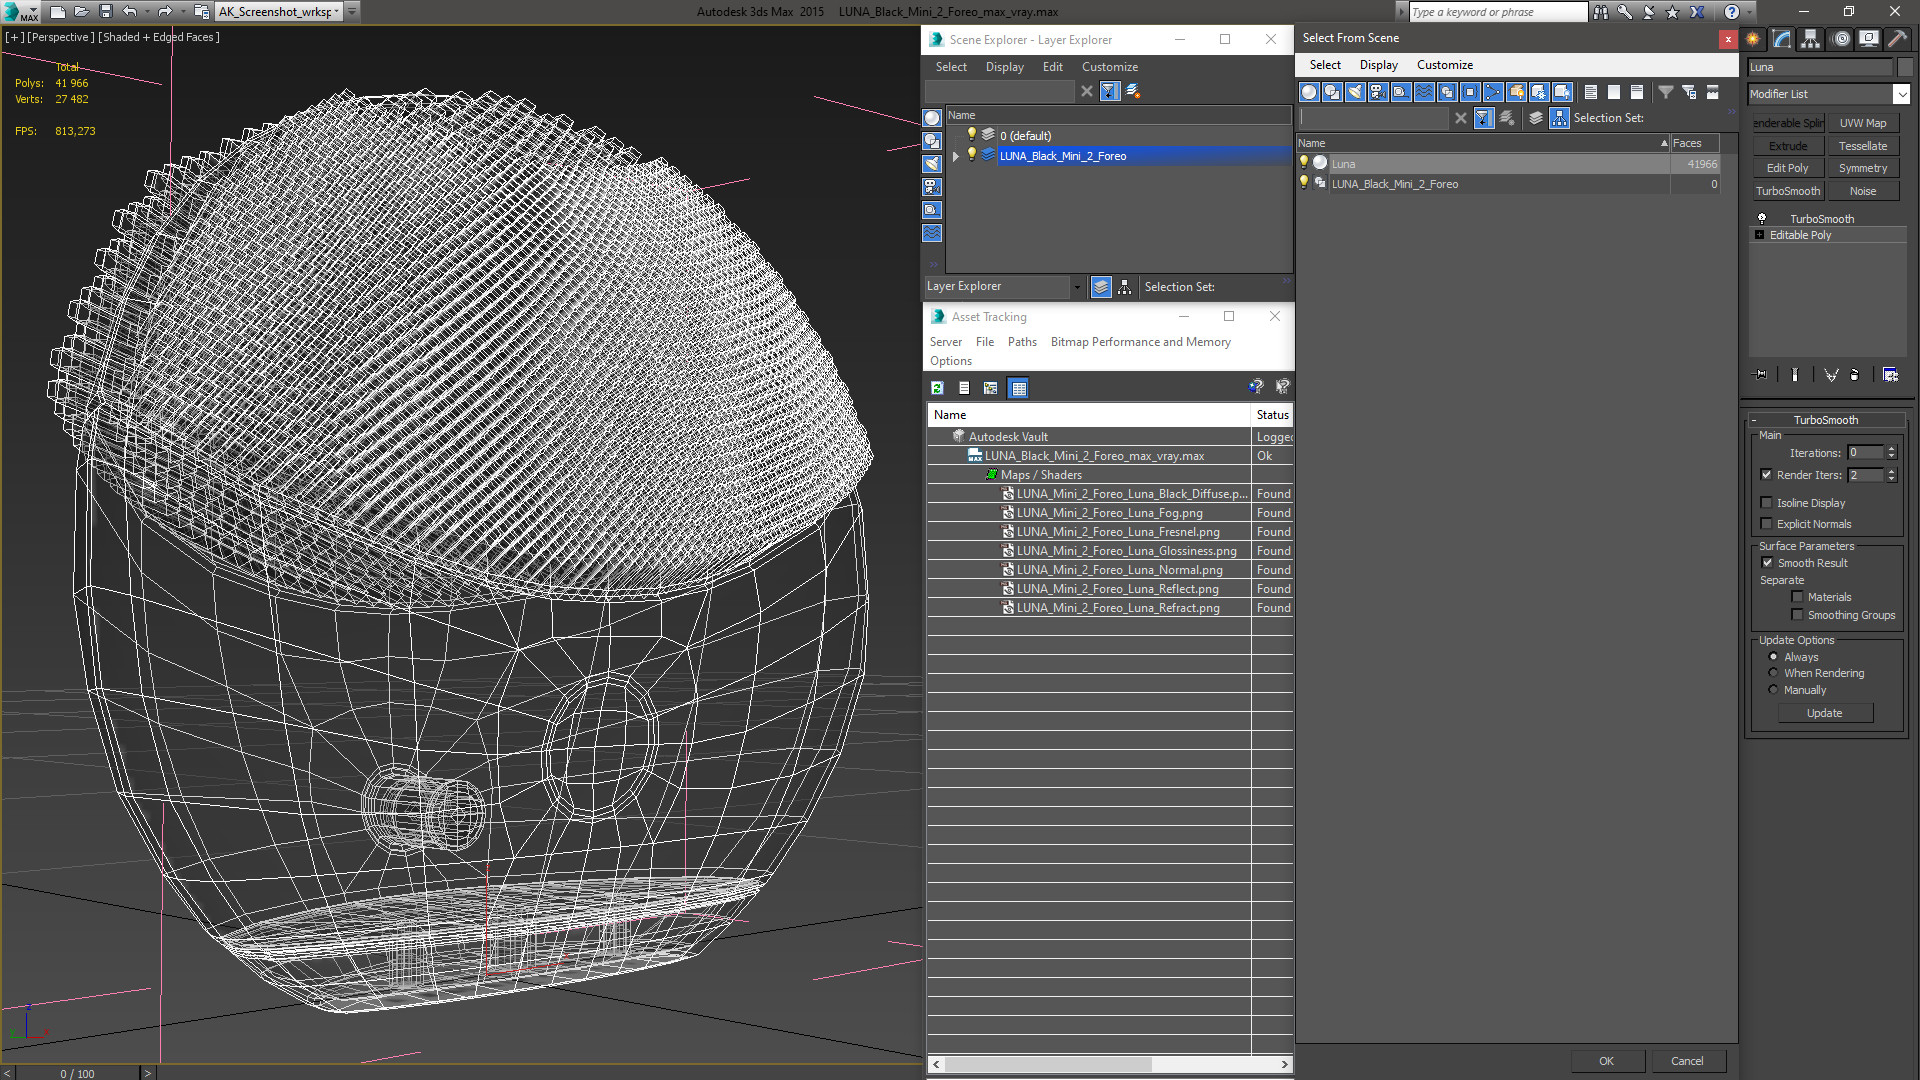Click the OK button in Select From Scene
Viewport: 1920px width, 1080px height.
pos(1606,1061)
